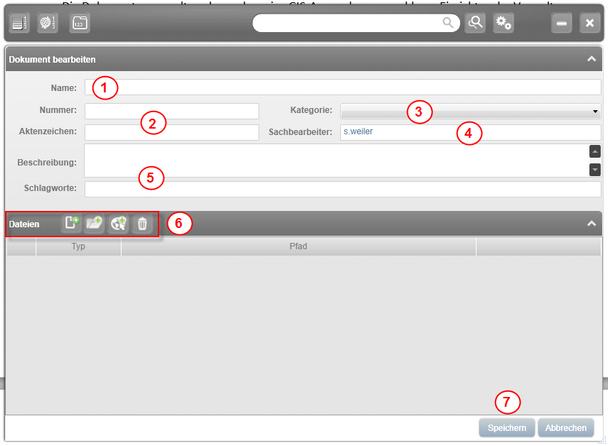Collapse the Dateien section
The height and width of the screenshot is (446, 608).
591,224
